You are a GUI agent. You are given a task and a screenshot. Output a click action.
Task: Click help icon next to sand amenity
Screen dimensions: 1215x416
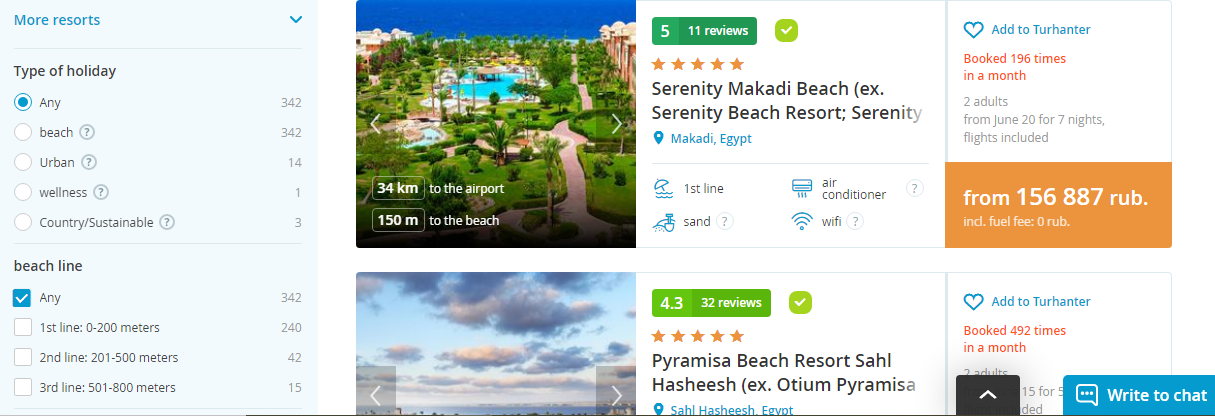pos(725,221)
